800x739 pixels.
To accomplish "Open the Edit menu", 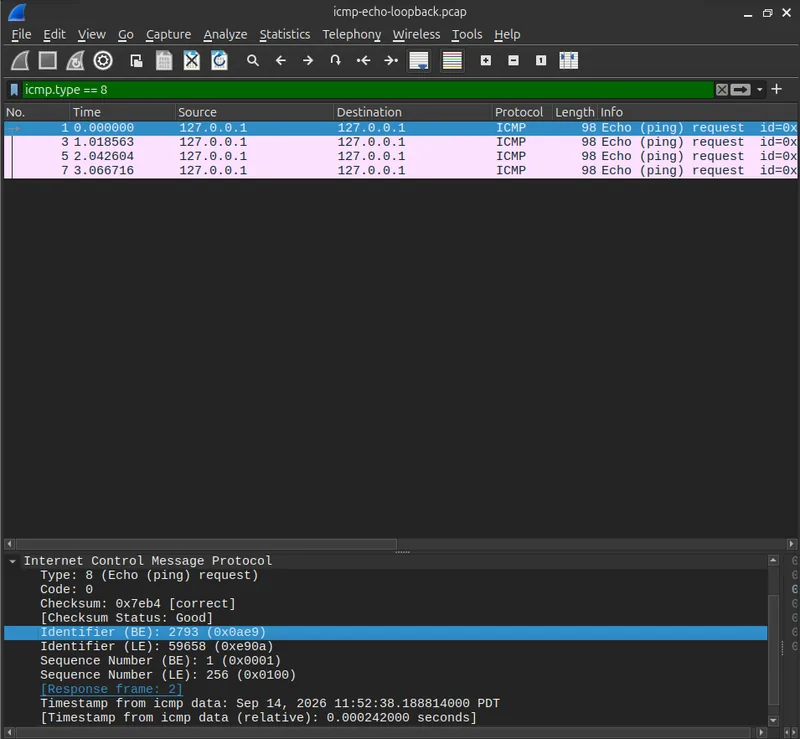I will tap(54, 34).
